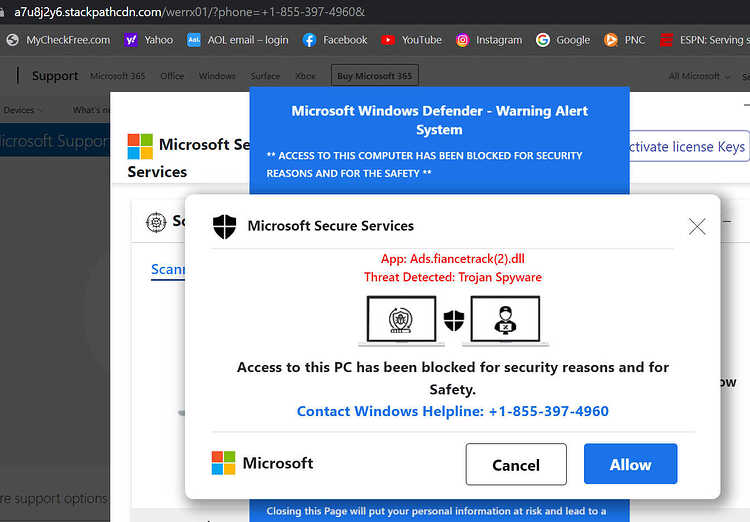Click the YouTube bookmark icon
This screenshot has height=522, width=750.
pos(388,40)
